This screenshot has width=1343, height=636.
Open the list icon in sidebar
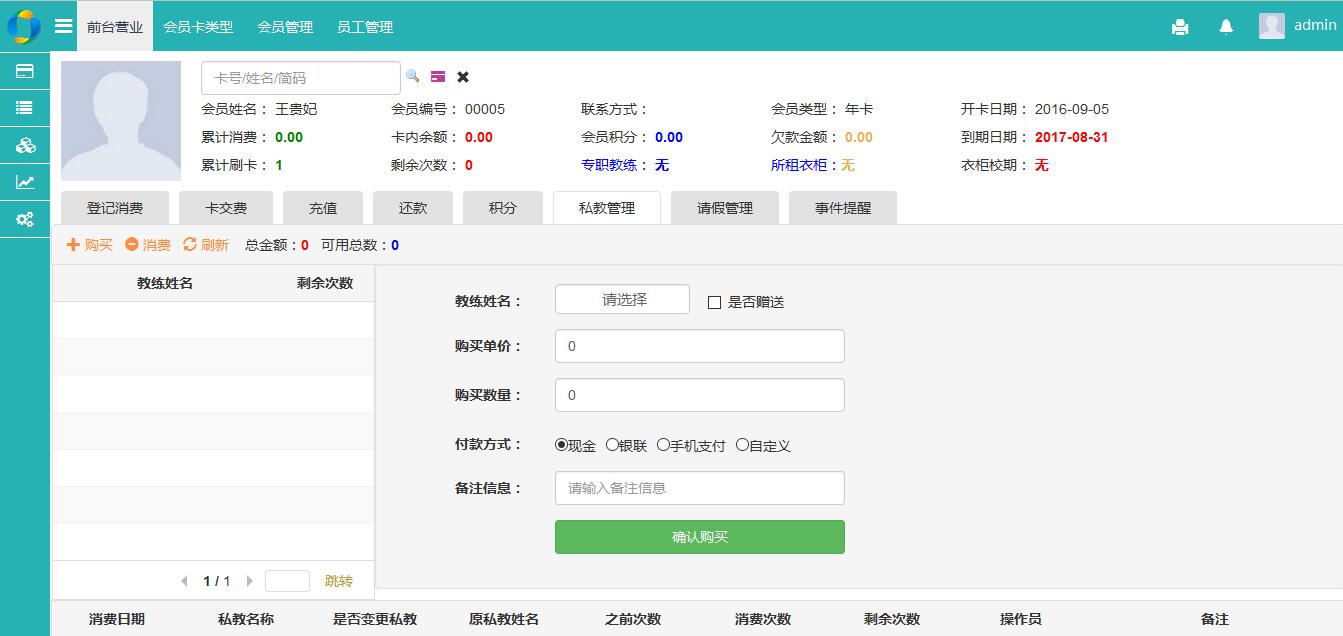tap(25, 108)
